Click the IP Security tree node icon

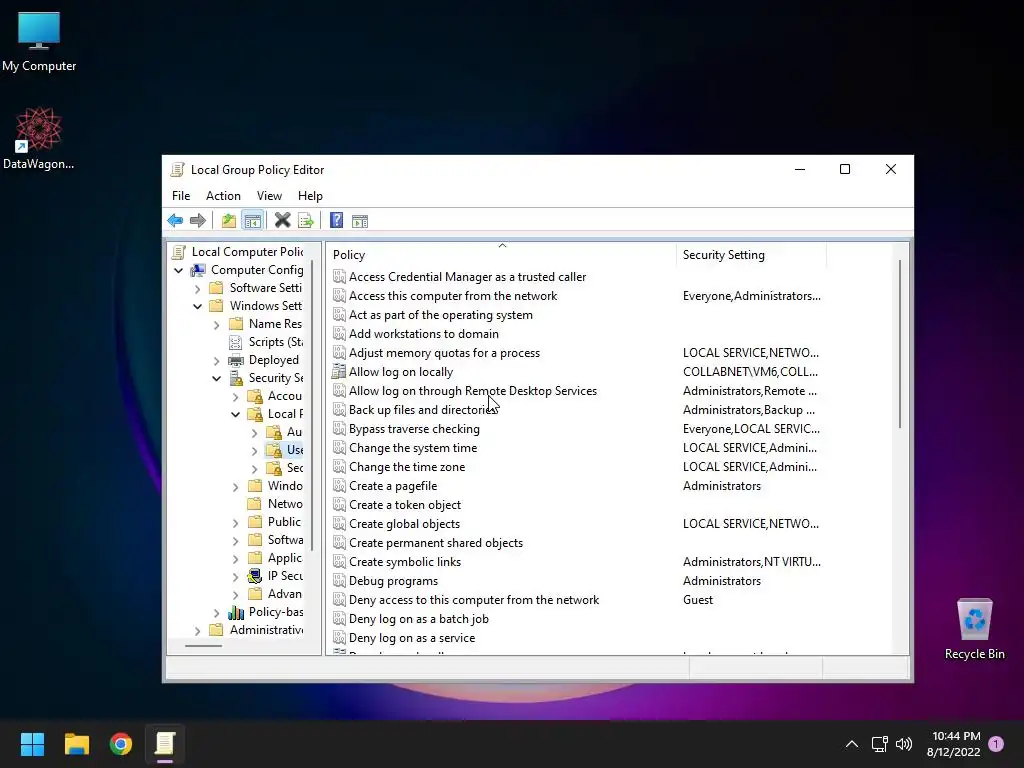[x=255, y=576]
